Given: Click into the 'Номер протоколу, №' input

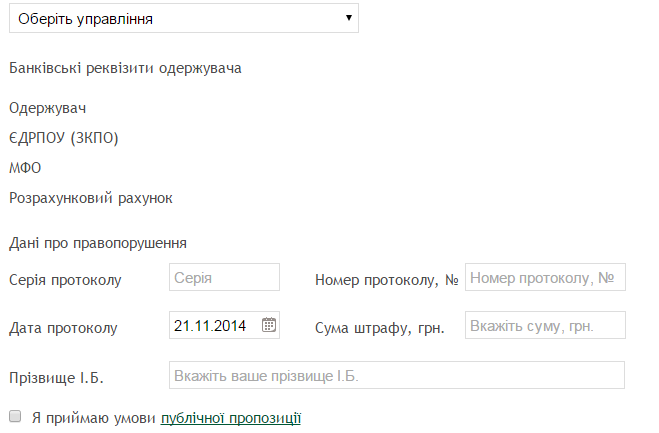Looking at the screenshot, I should pos(545,277).
